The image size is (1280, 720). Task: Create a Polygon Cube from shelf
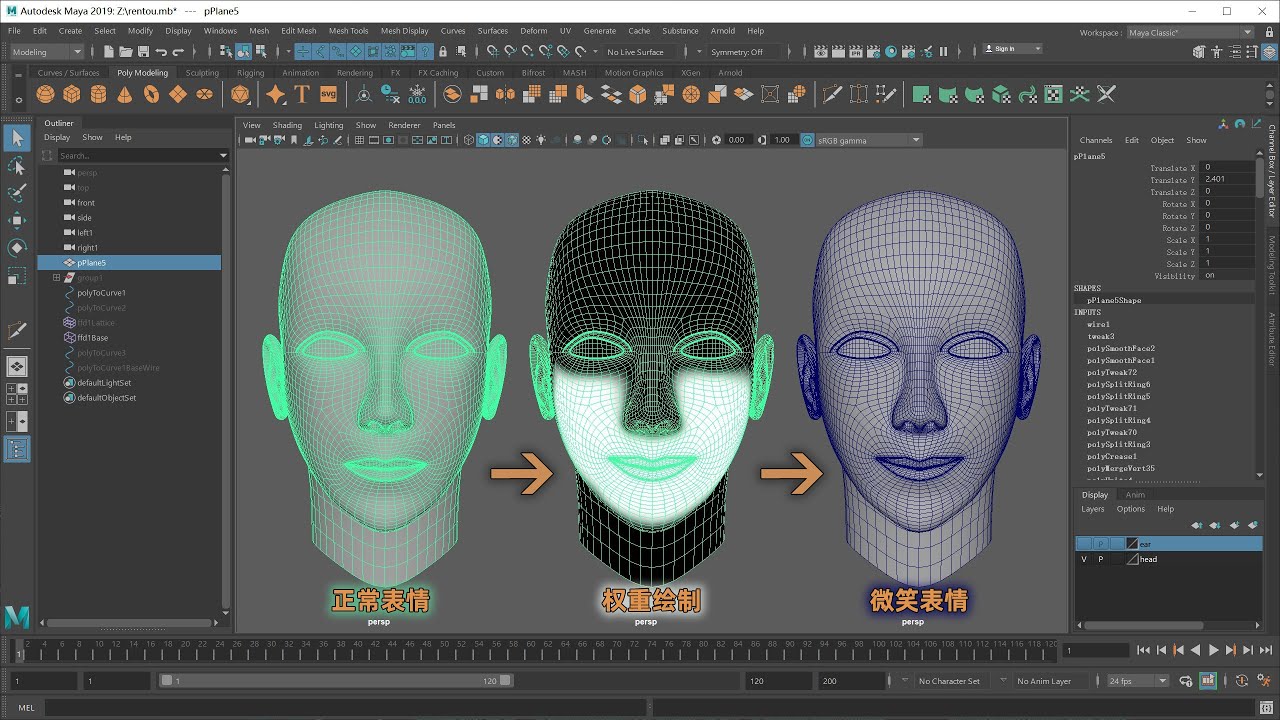tap(72, 94)
